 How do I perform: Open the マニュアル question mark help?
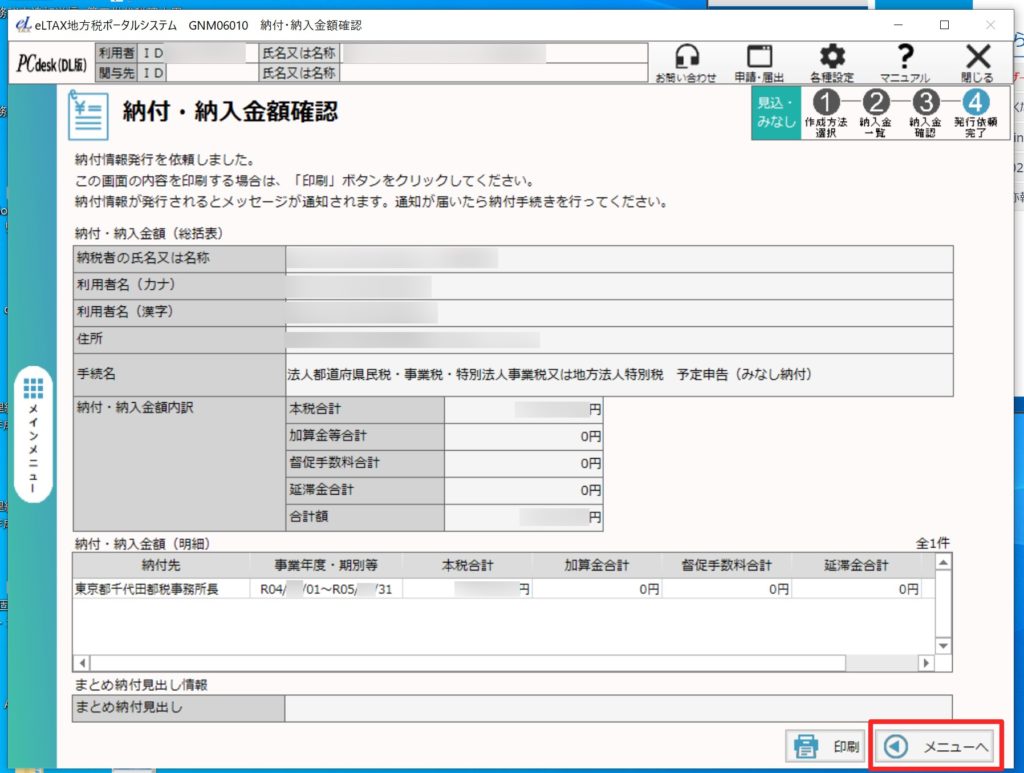point(905,62)
